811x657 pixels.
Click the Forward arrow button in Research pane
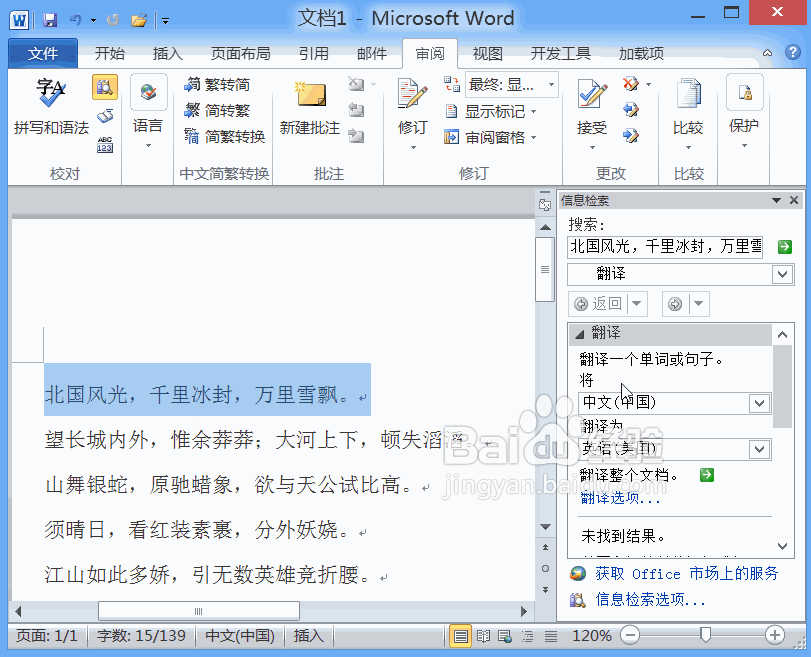coord(675,304)
